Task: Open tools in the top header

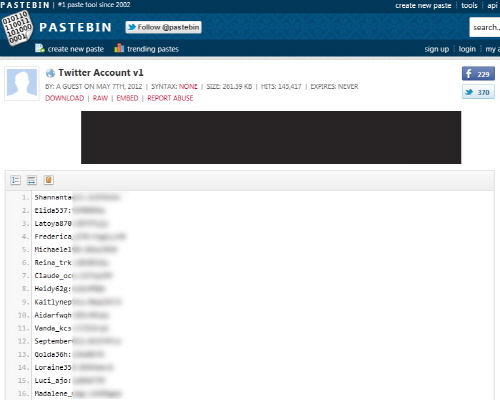Action: pos(469,5)
